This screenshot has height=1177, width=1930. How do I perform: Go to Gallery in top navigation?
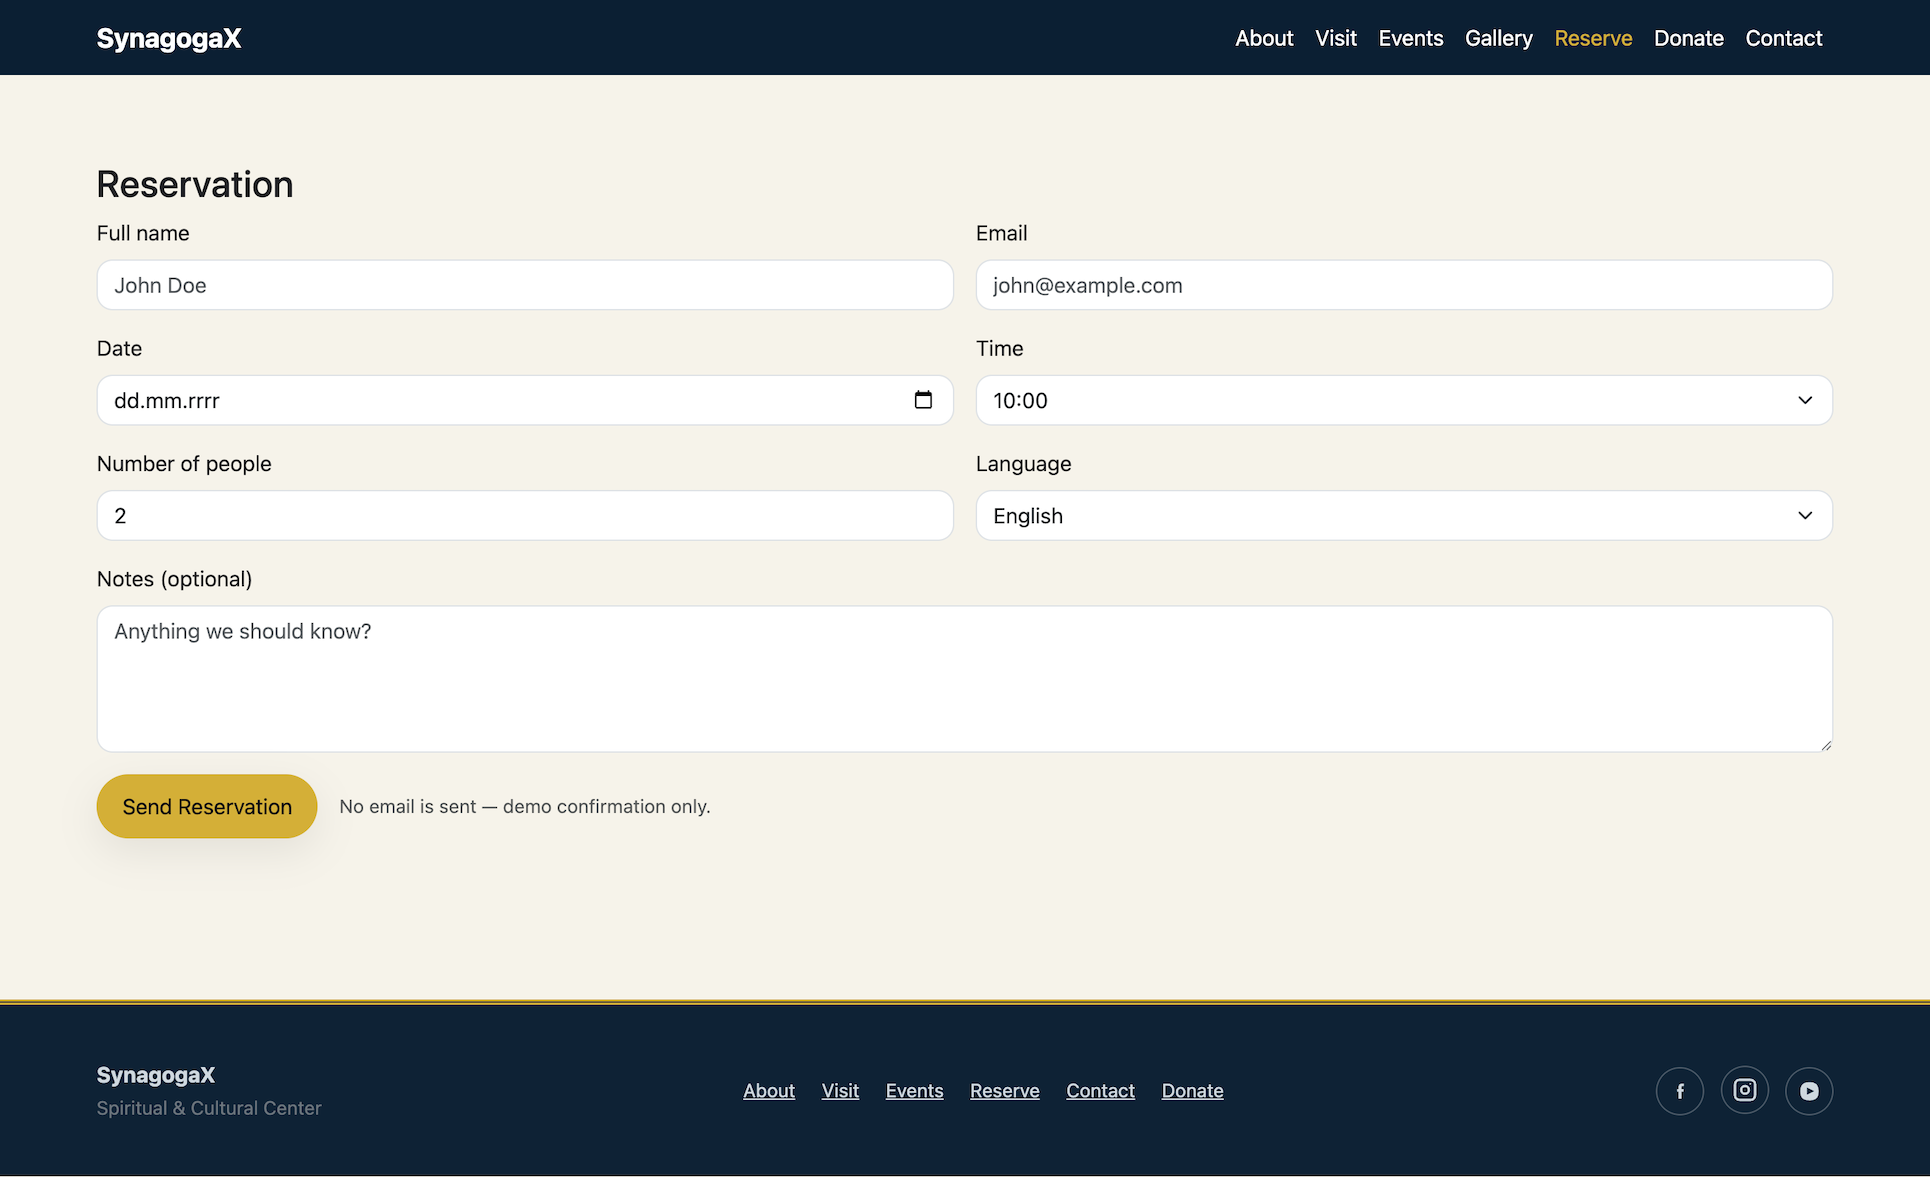point(1498,38)
